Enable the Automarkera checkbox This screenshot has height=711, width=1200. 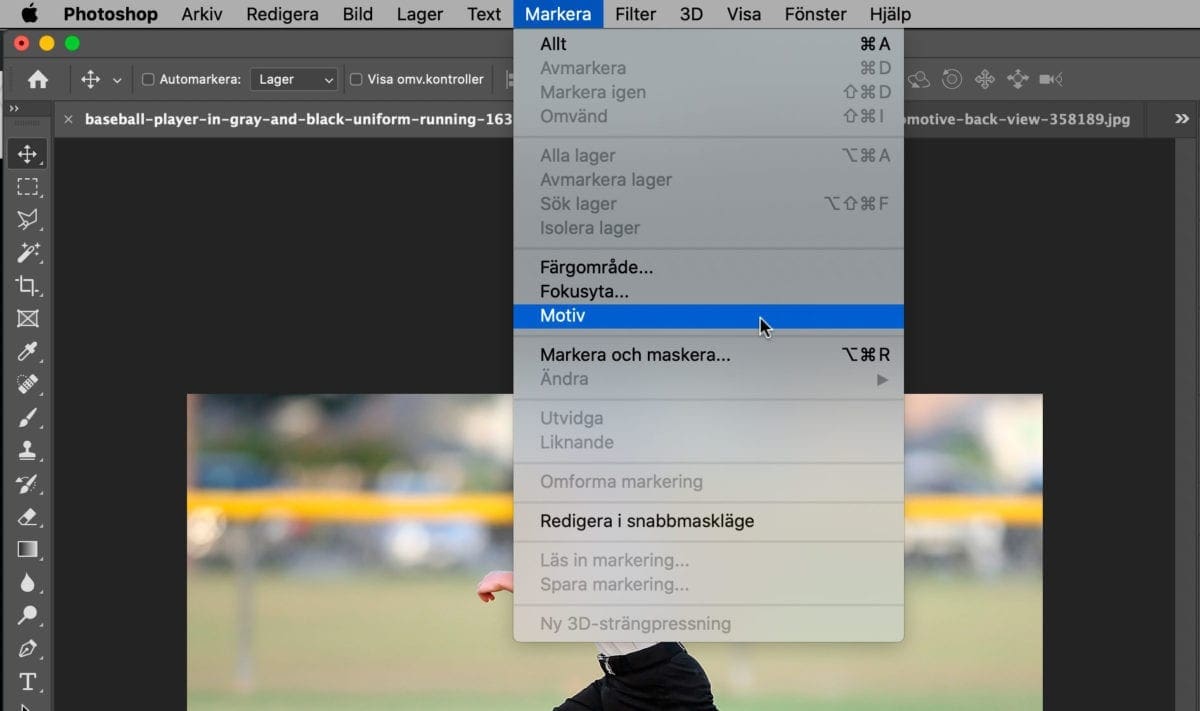148,80
